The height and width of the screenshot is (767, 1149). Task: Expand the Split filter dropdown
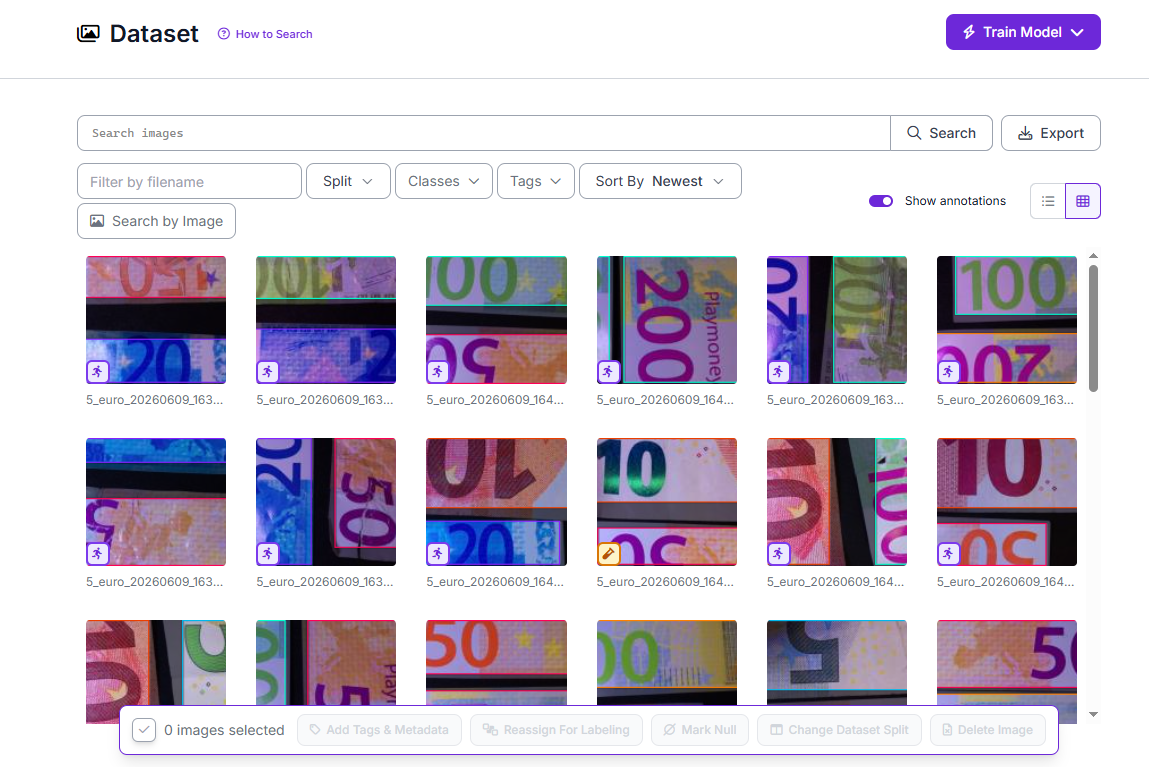(348, 181)
